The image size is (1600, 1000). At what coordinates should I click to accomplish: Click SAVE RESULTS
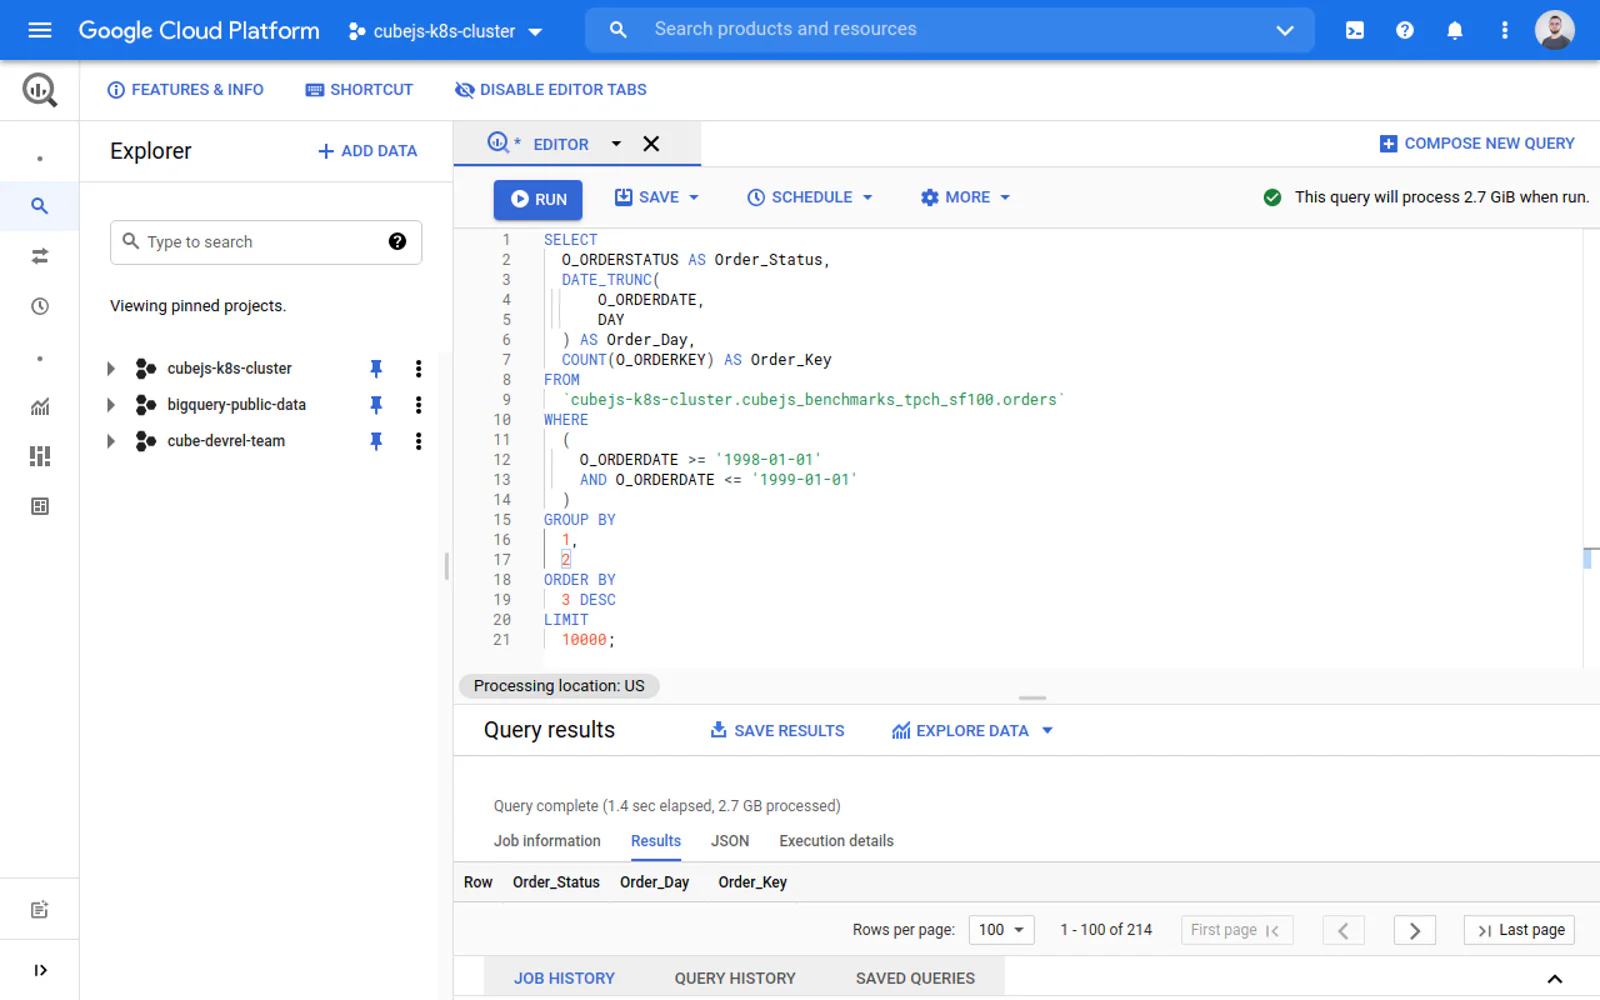[x=777, y=731]
